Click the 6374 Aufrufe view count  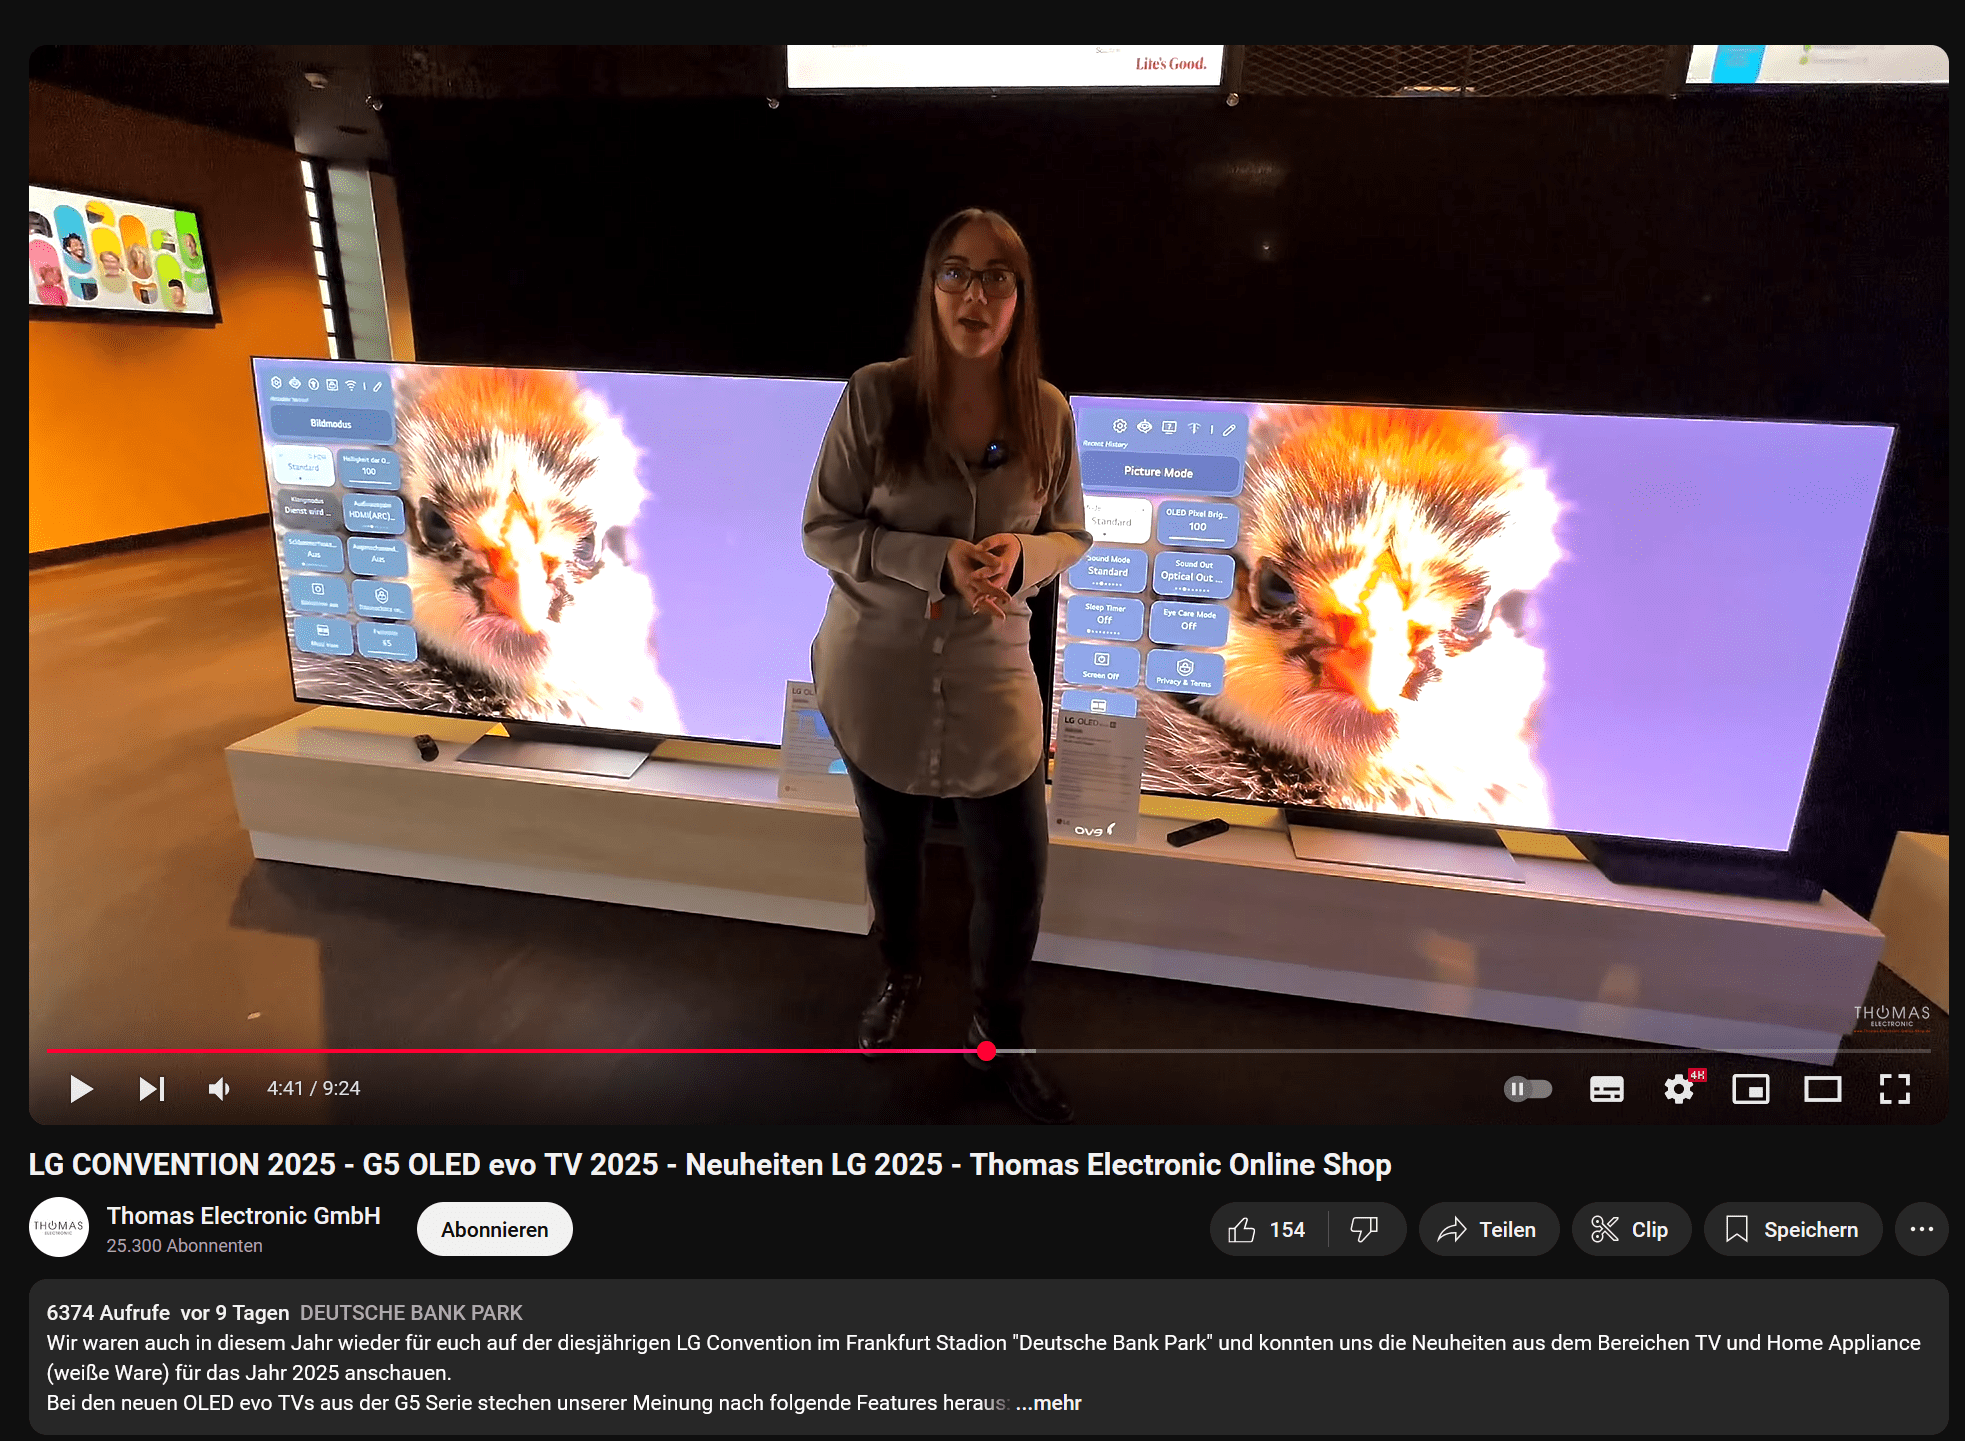[x=108, y=1313]
